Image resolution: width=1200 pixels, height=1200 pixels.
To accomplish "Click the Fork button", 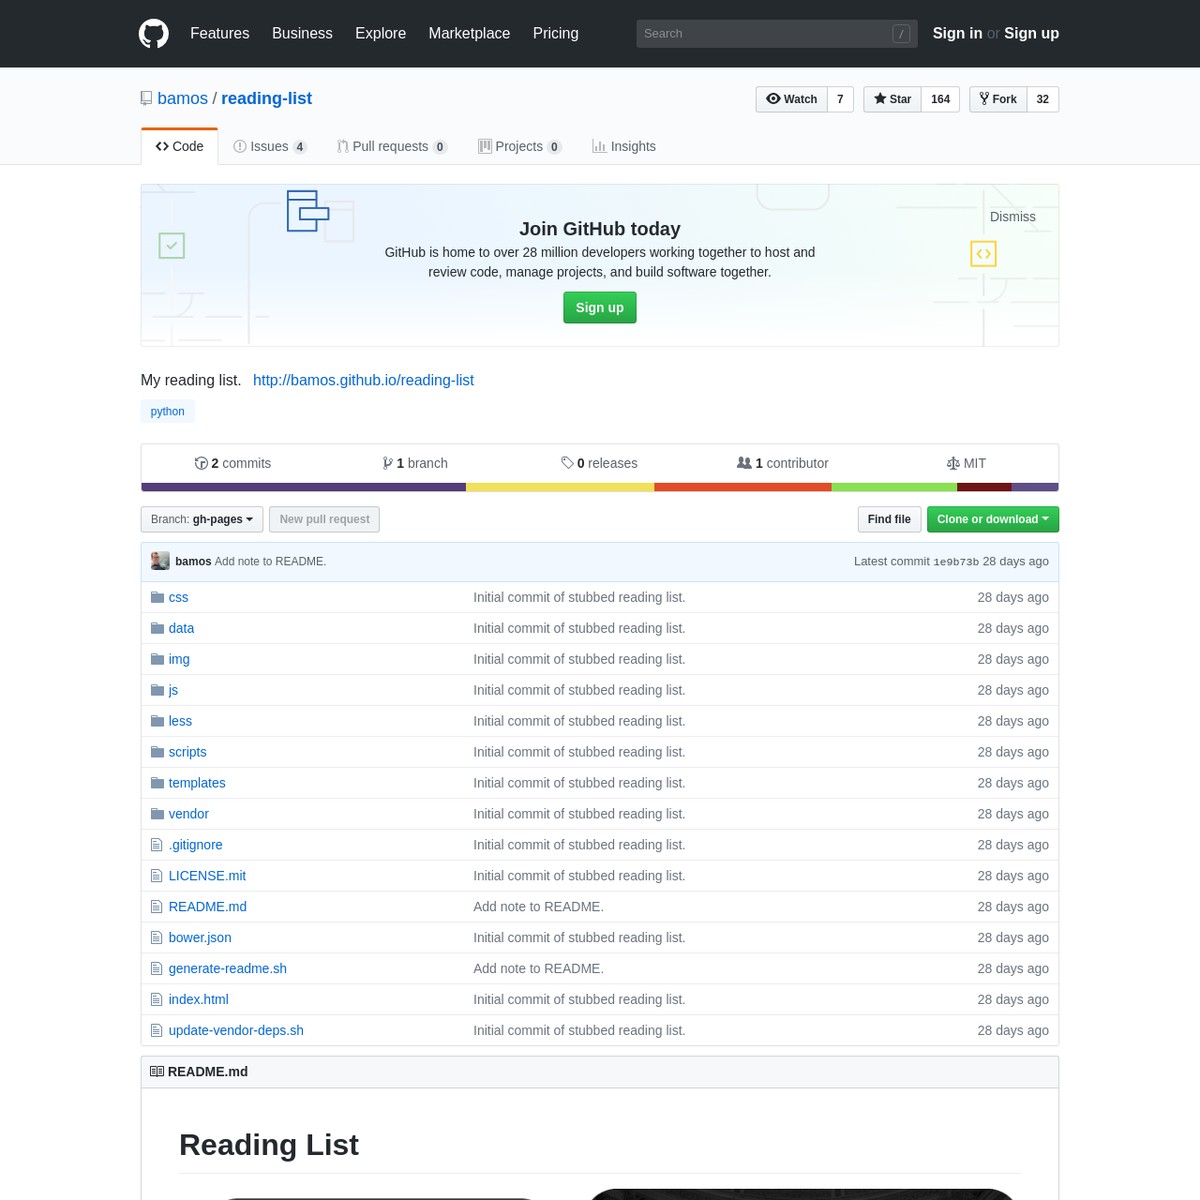I will tap(998, 99).
